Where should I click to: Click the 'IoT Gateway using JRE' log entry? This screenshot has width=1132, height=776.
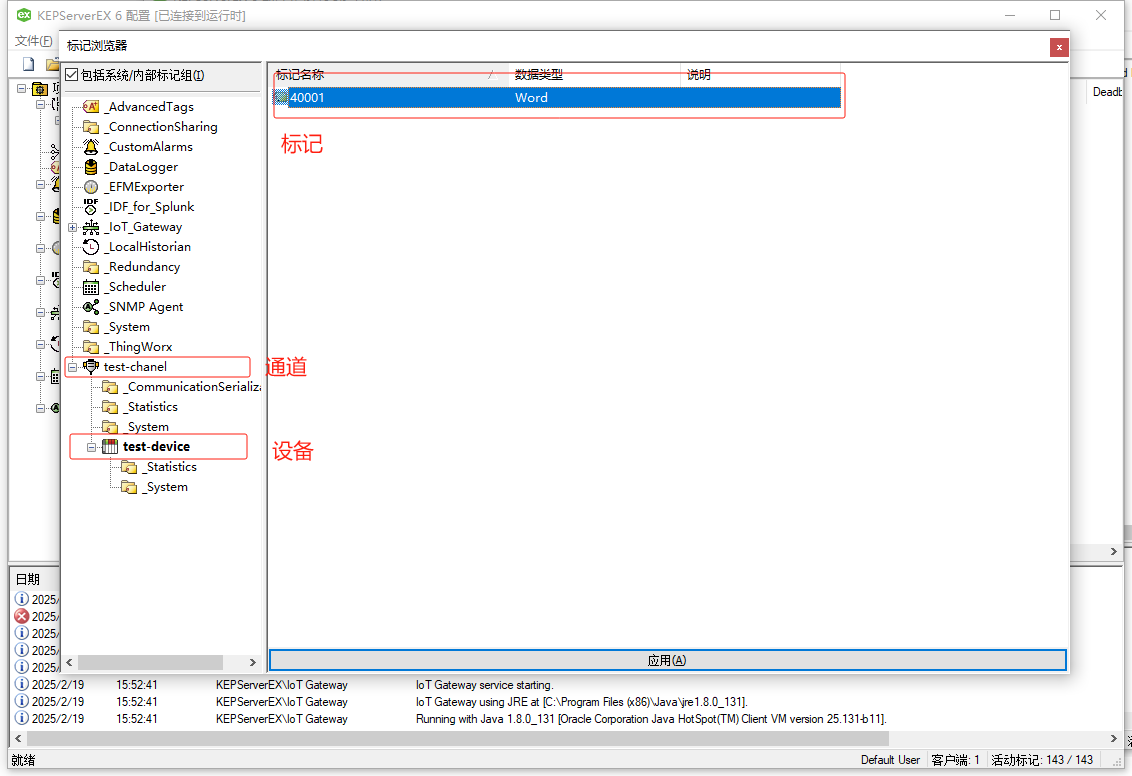pos(581,702)
